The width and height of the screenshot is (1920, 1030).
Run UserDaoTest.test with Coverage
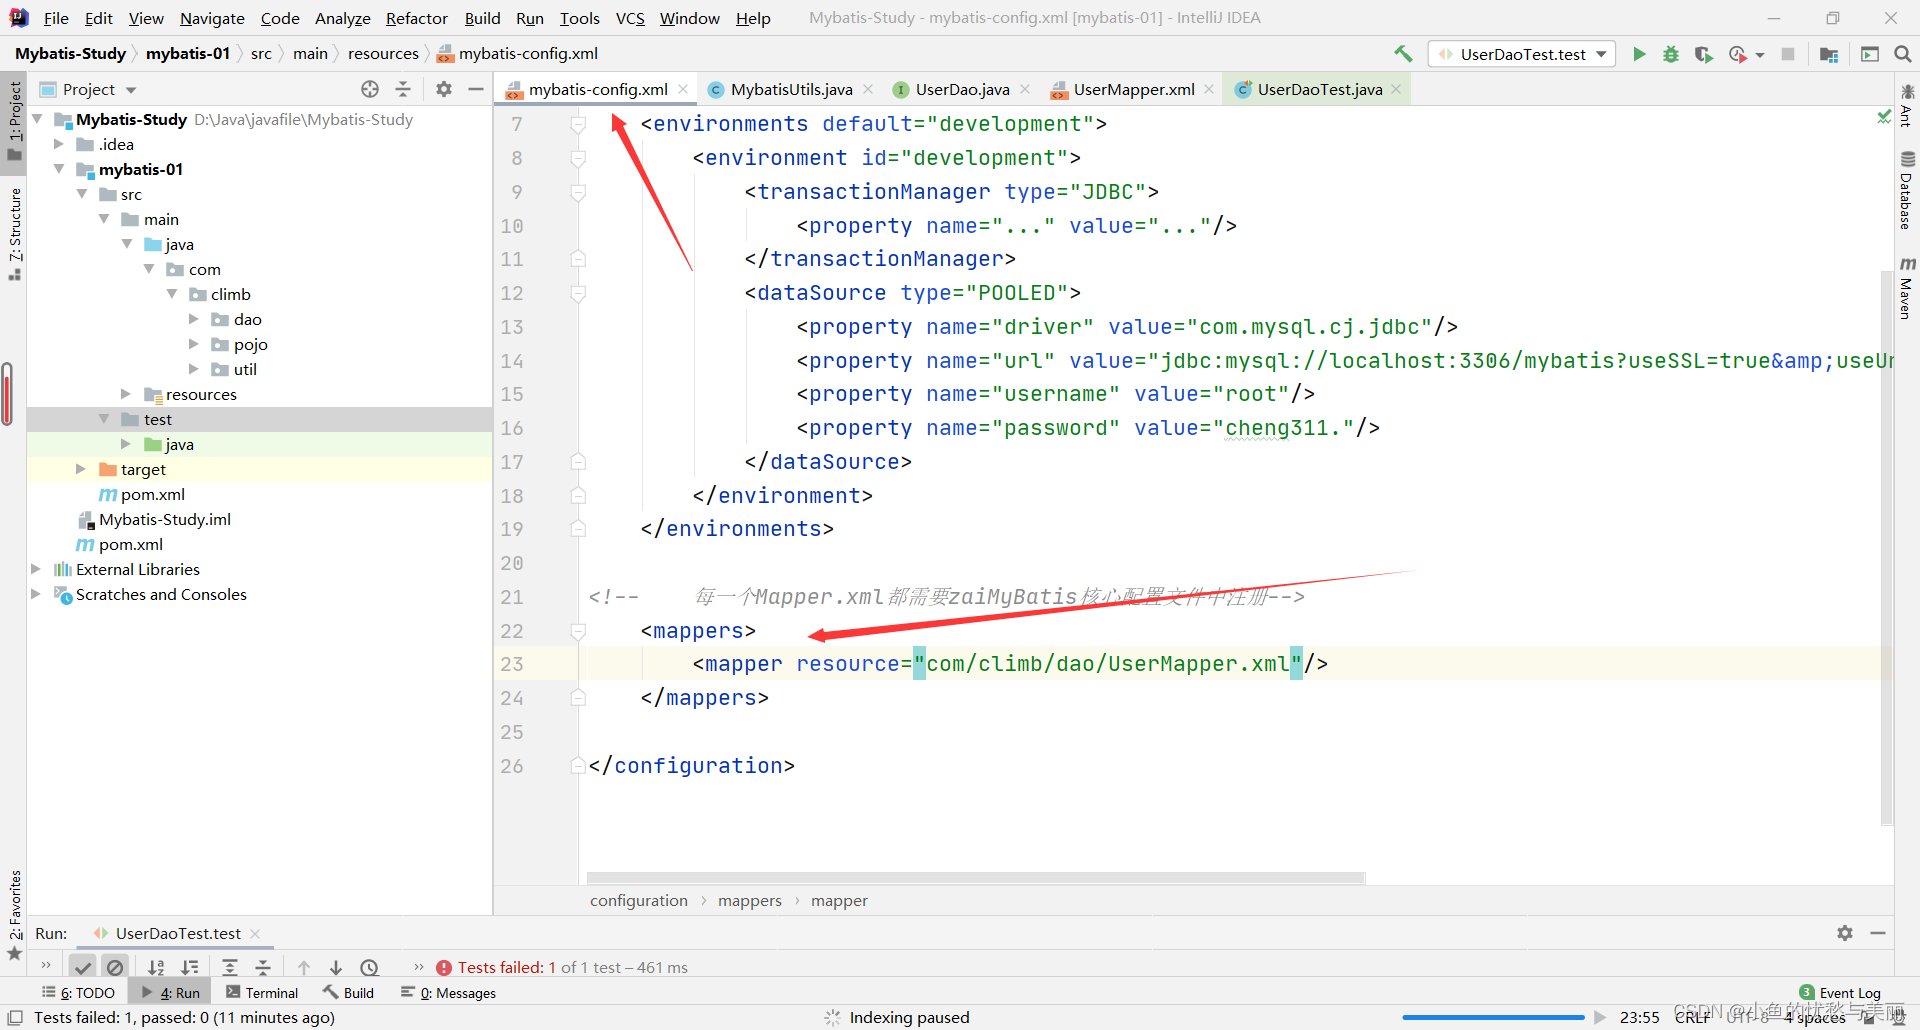pyautogui.click(x=1704, y=54)
